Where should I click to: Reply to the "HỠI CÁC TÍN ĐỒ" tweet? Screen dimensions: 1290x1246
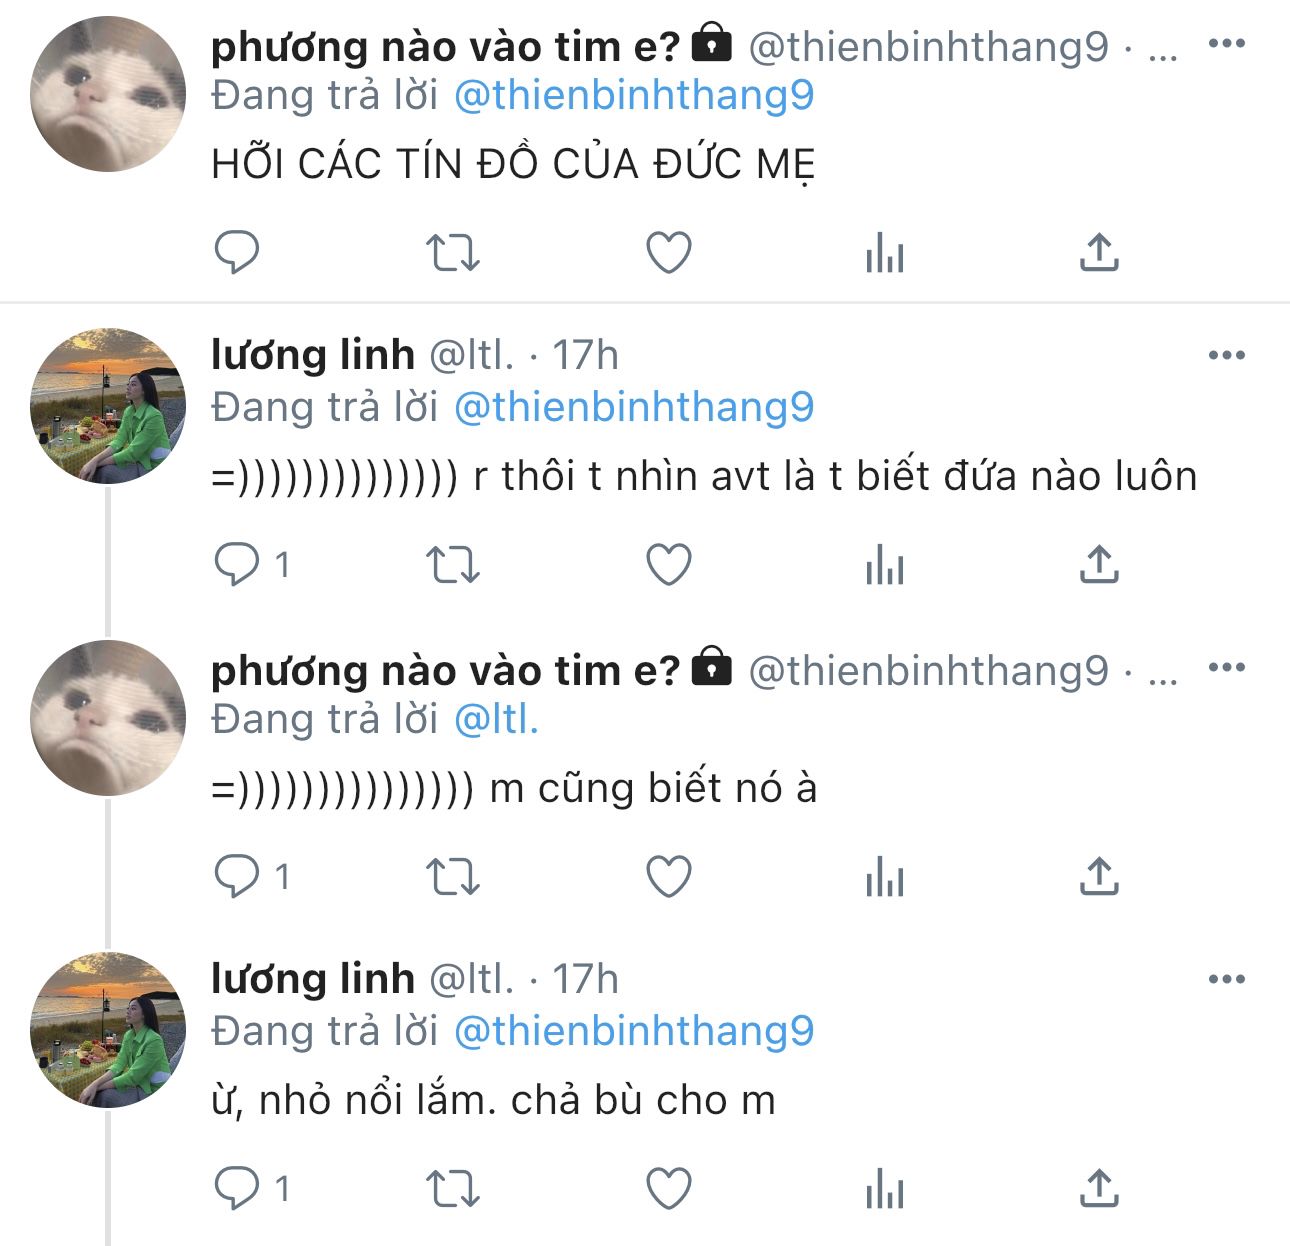237,252
